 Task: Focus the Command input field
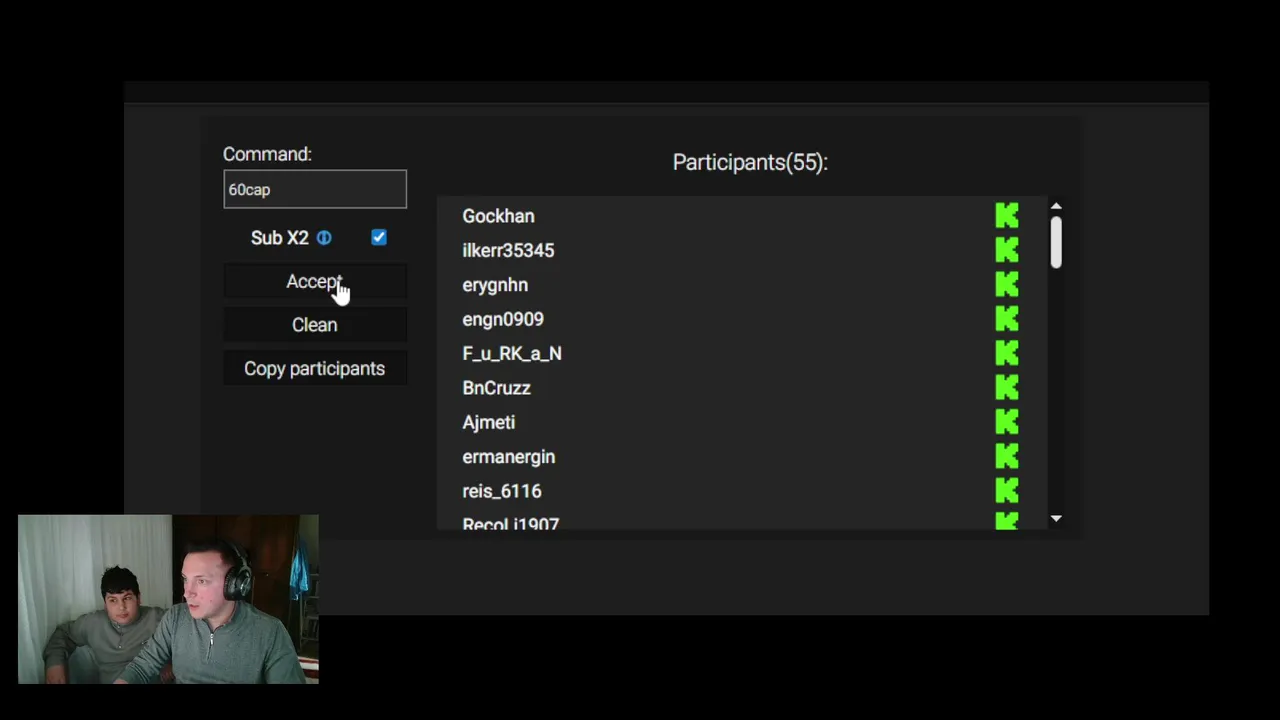(314, 190)
